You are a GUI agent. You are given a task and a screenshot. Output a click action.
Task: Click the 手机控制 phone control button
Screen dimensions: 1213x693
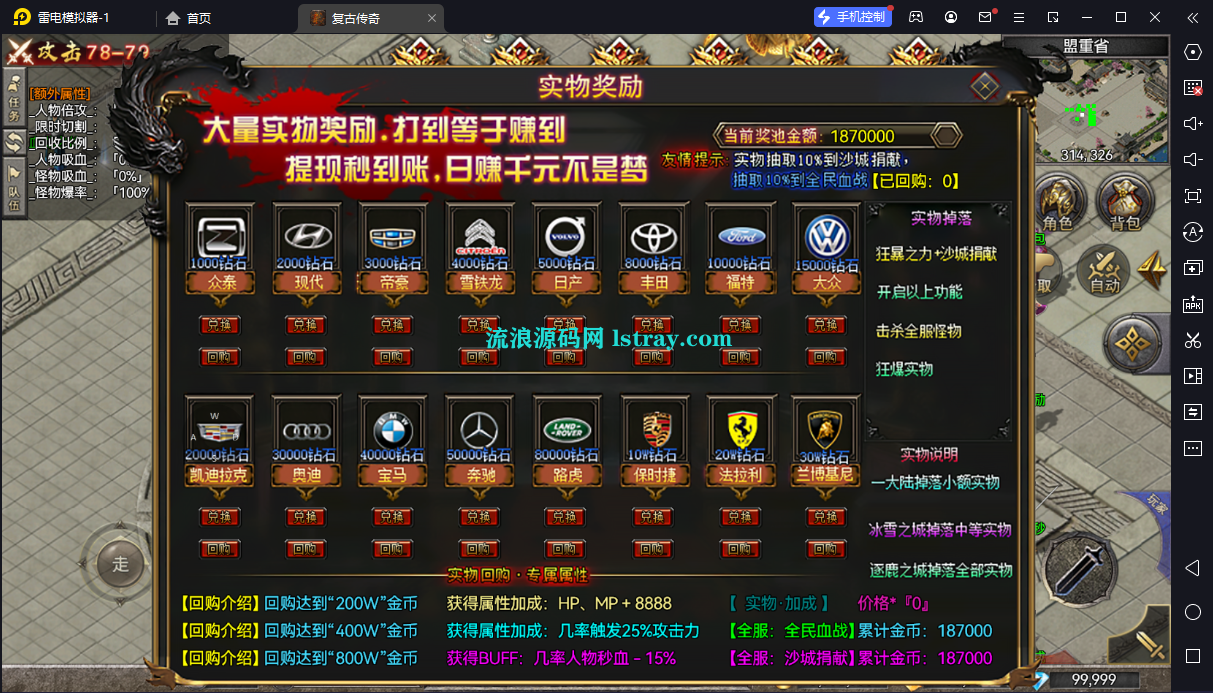coord(851,17)
